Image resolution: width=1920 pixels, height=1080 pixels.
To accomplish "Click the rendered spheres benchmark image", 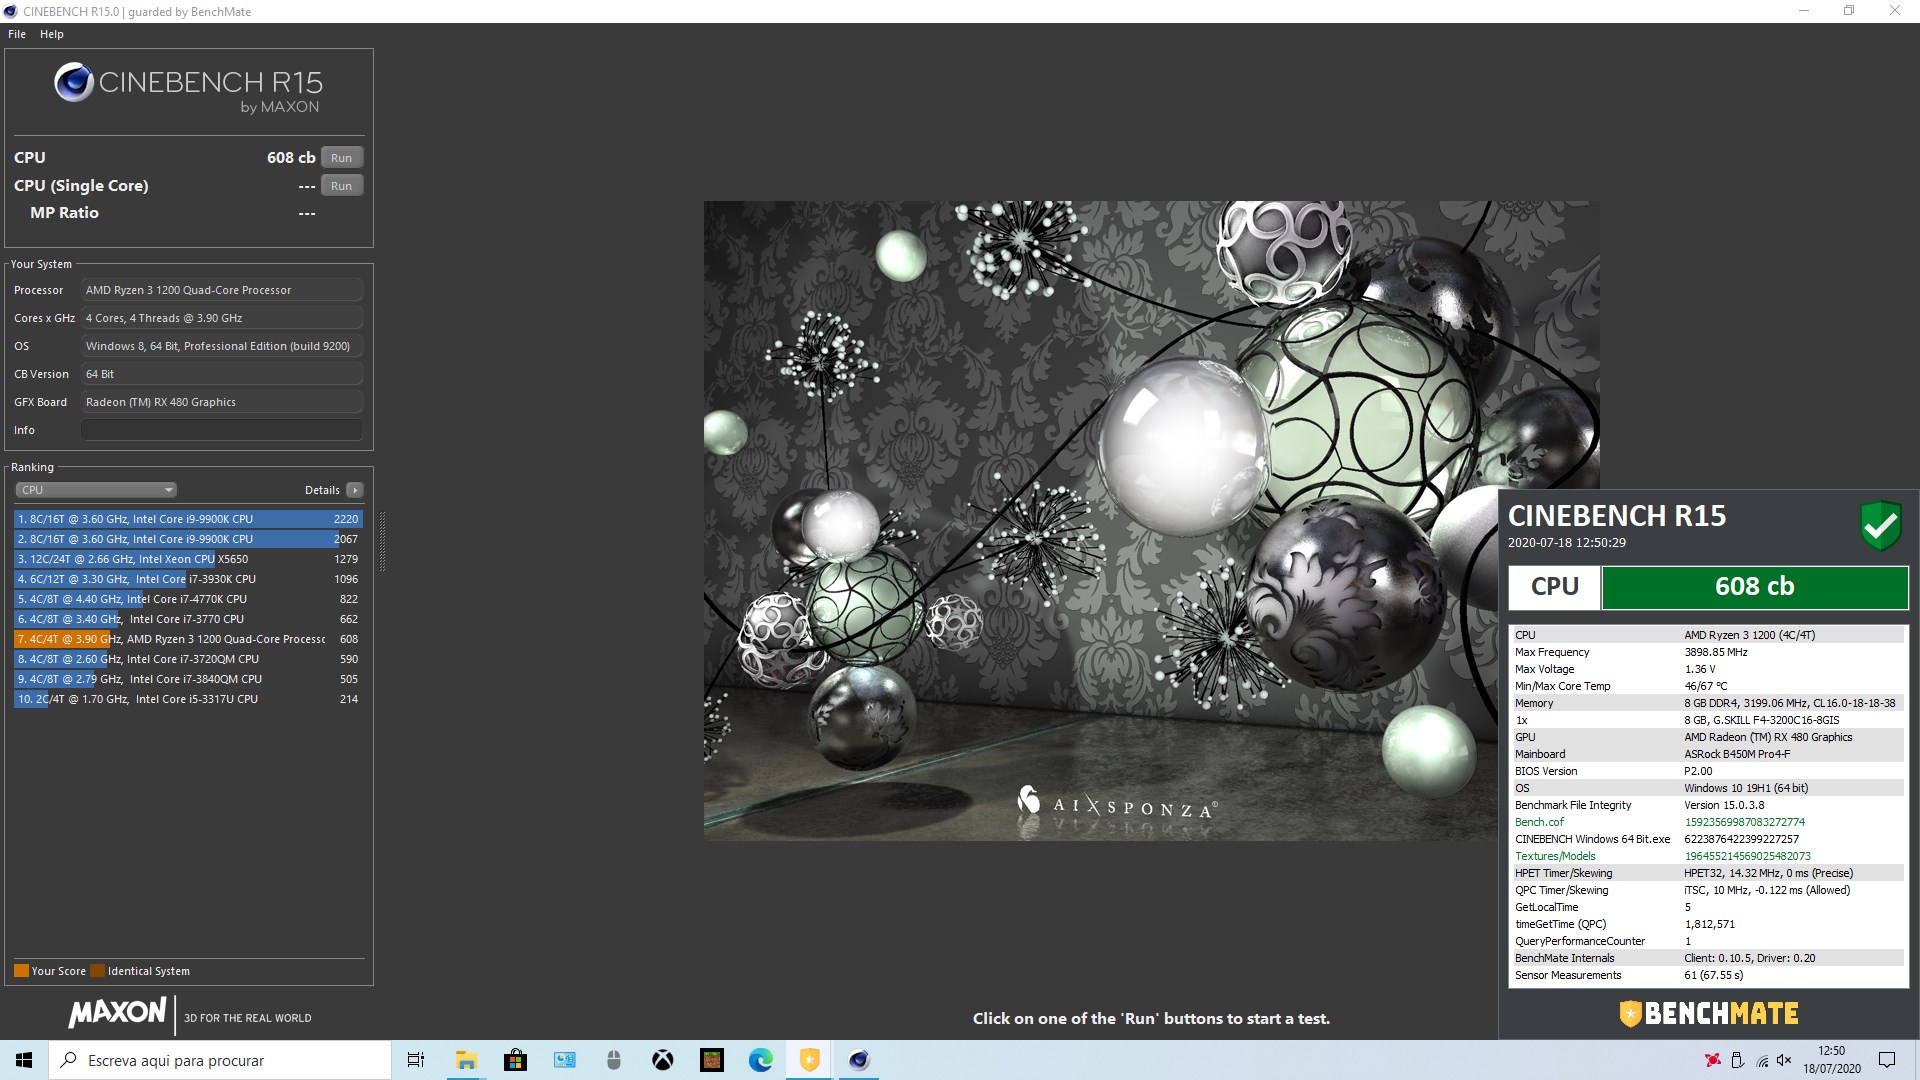I will (x=1151, y=520).
